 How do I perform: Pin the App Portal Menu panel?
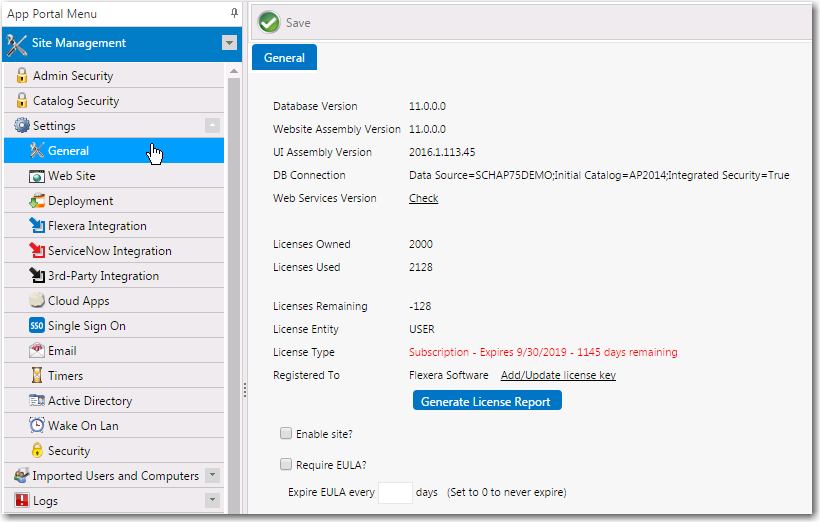pos(234,13)
